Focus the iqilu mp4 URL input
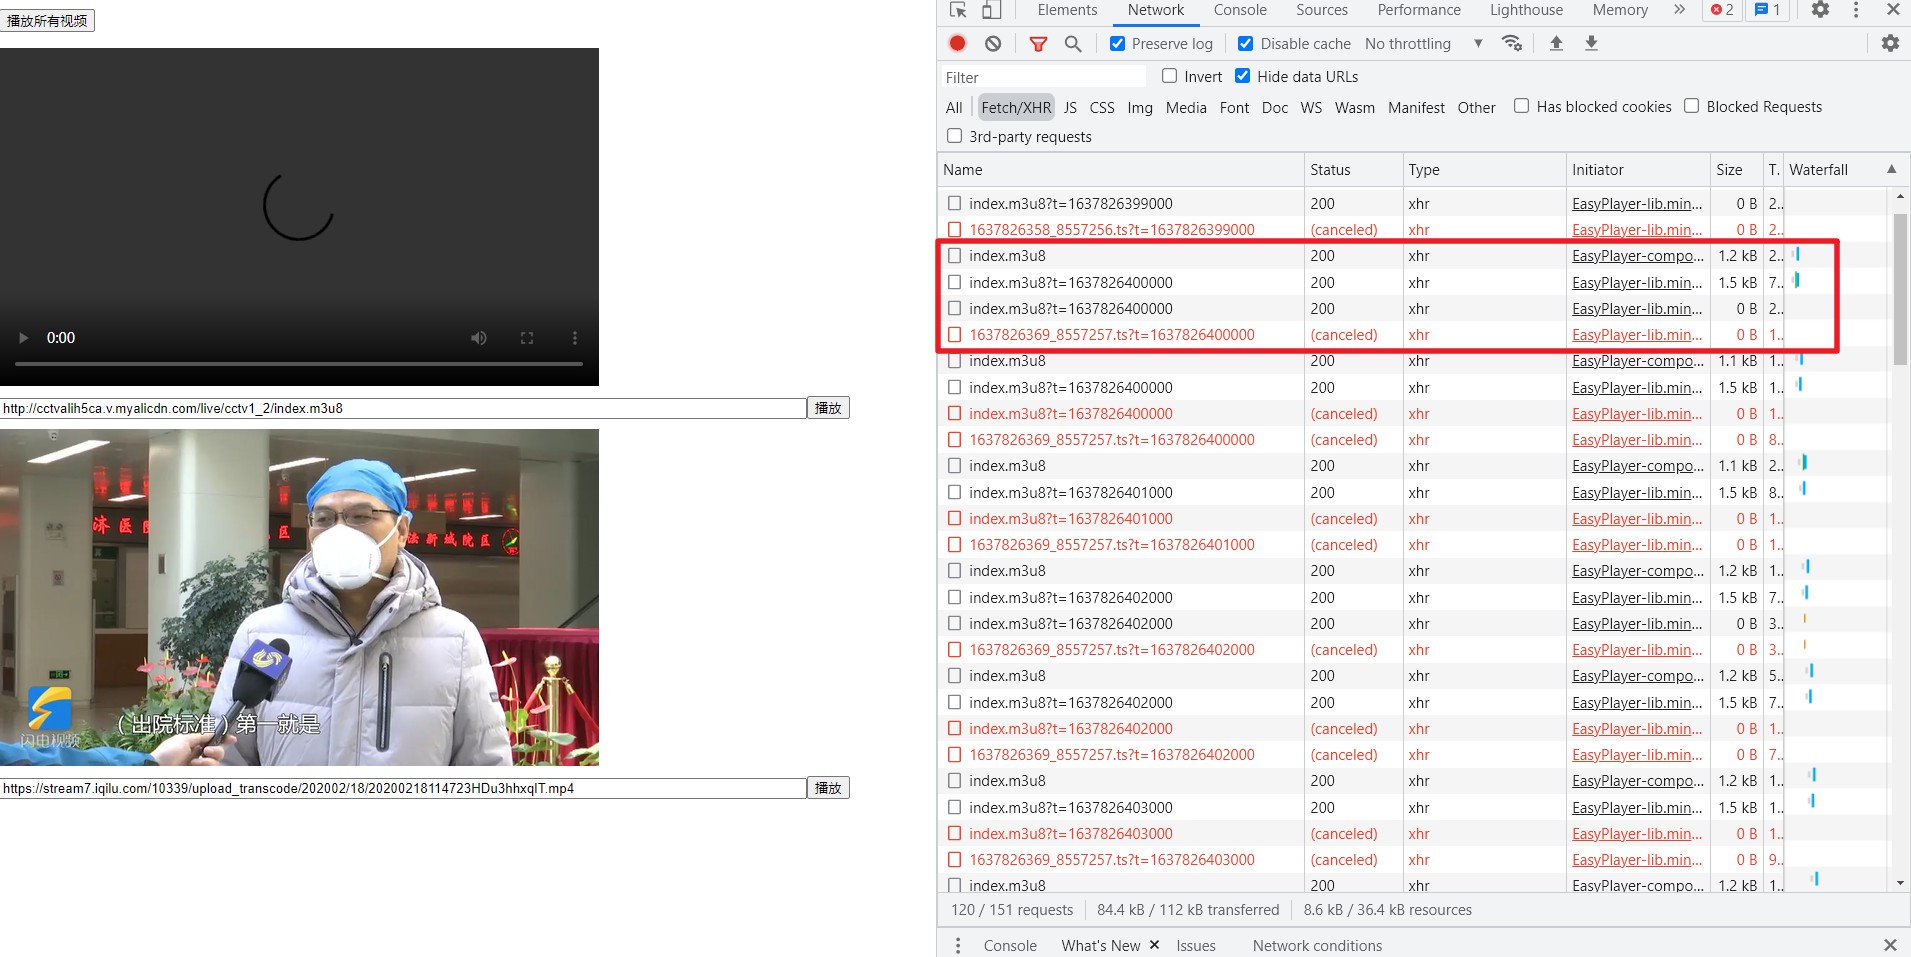 pos(403,788)
